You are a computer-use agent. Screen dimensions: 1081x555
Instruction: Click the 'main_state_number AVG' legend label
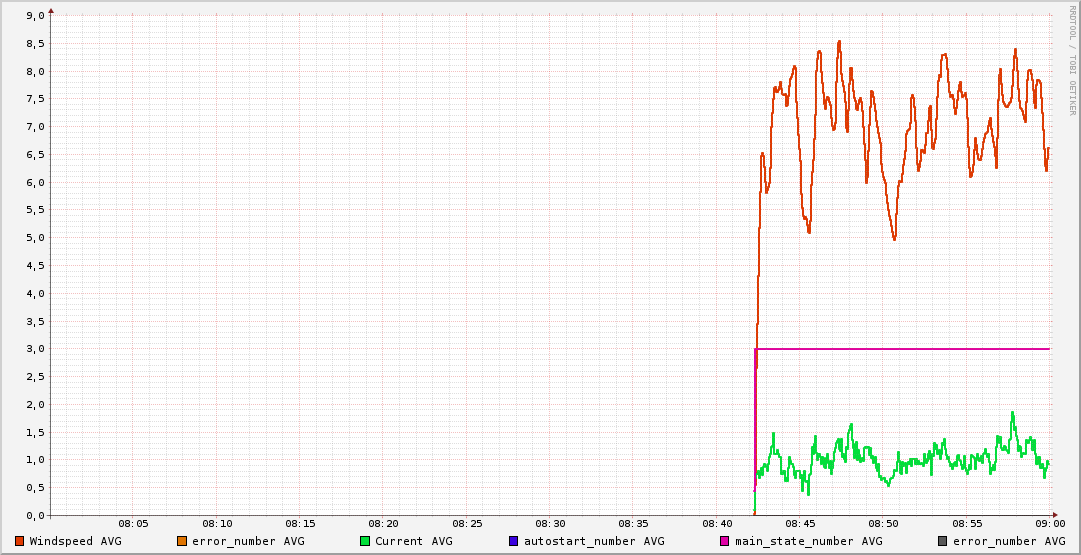point(809,541)
